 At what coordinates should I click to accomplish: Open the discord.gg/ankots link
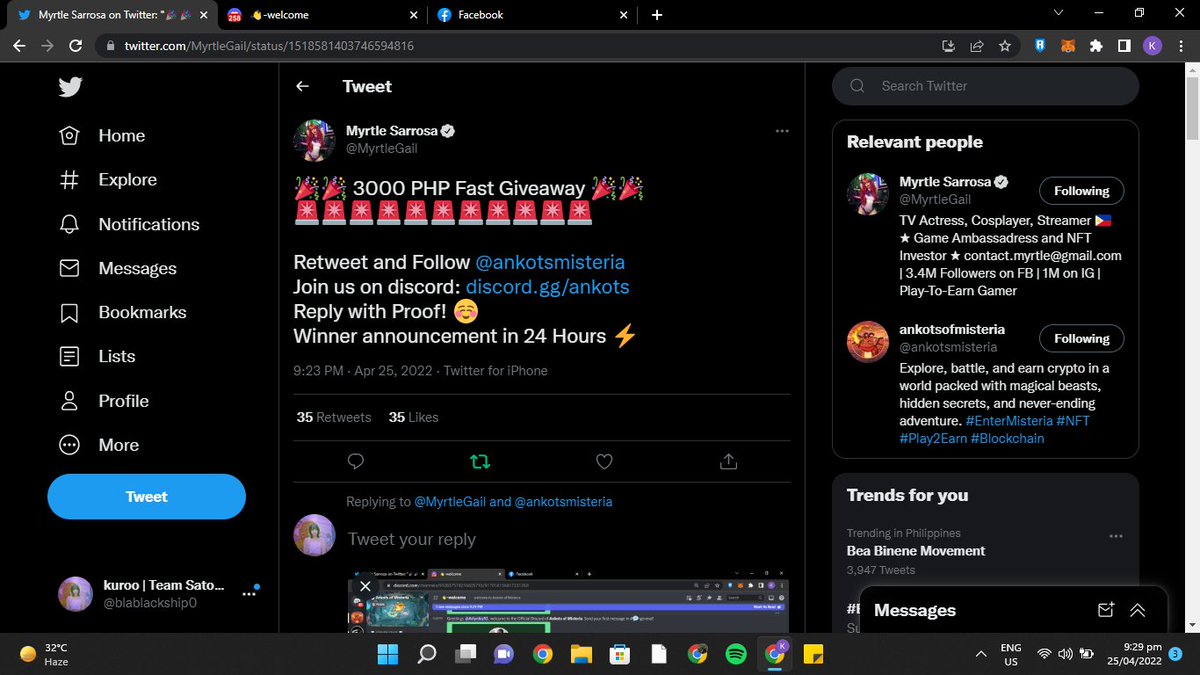(x=548, y=287)
